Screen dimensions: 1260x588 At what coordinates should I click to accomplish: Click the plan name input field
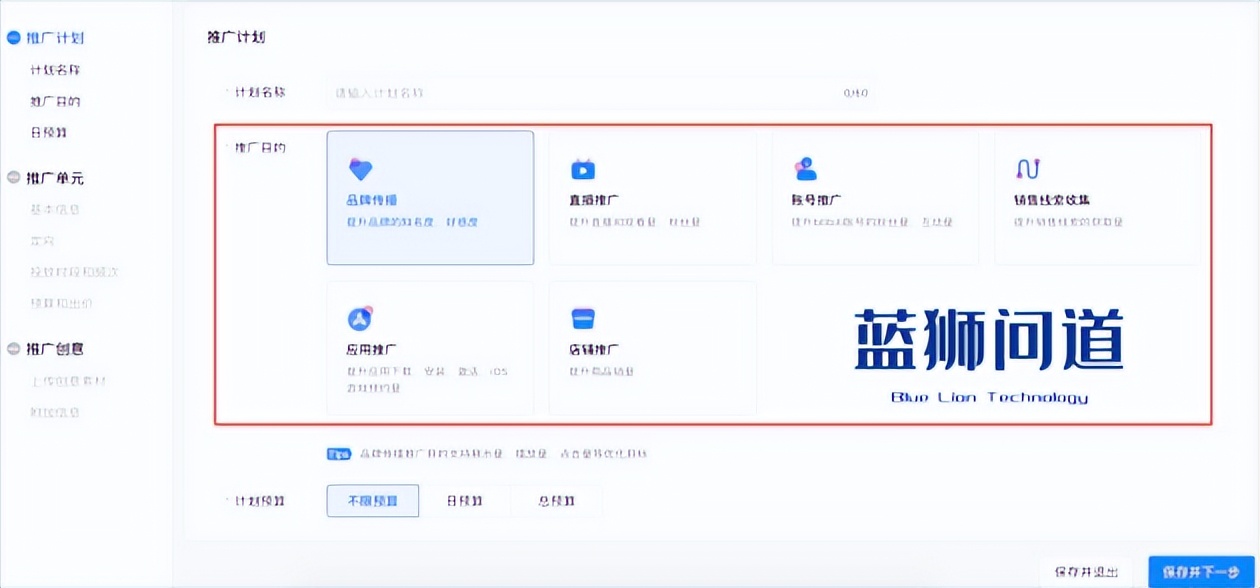[590, 92]
